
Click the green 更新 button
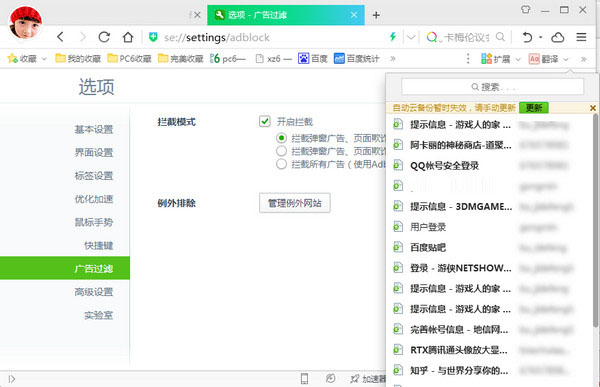click(534, 108)
